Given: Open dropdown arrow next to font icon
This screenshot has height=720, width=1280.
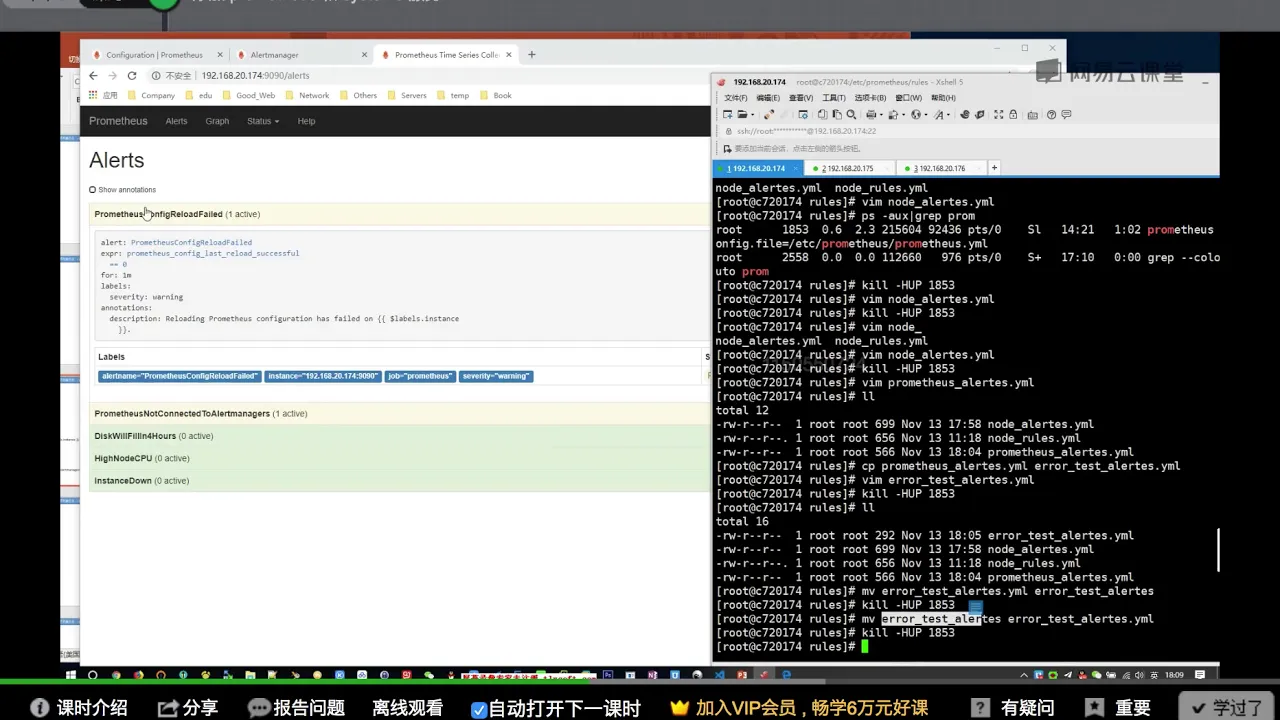Looking at the screenshot, I should click(948, 115).
